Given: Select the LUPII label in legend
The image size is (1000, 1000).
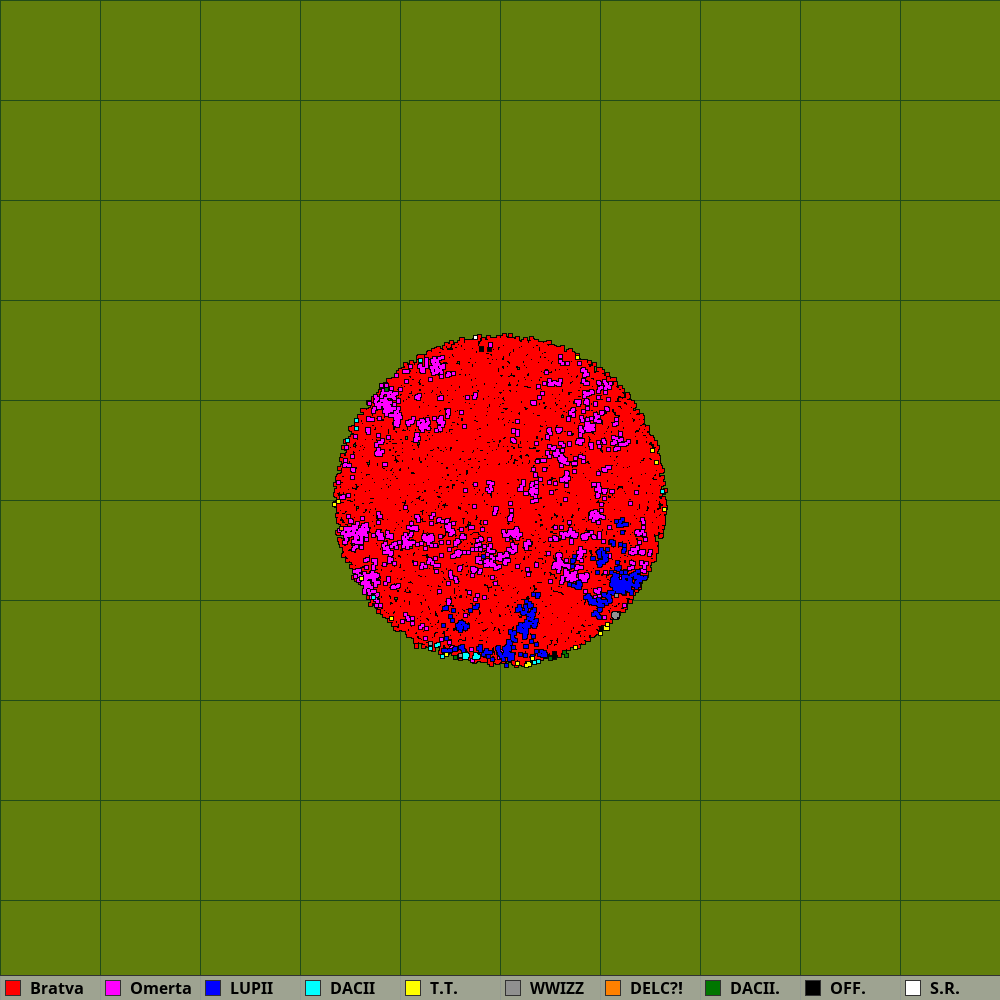Looking at the screenshot, I should click(x=251, y=988).
